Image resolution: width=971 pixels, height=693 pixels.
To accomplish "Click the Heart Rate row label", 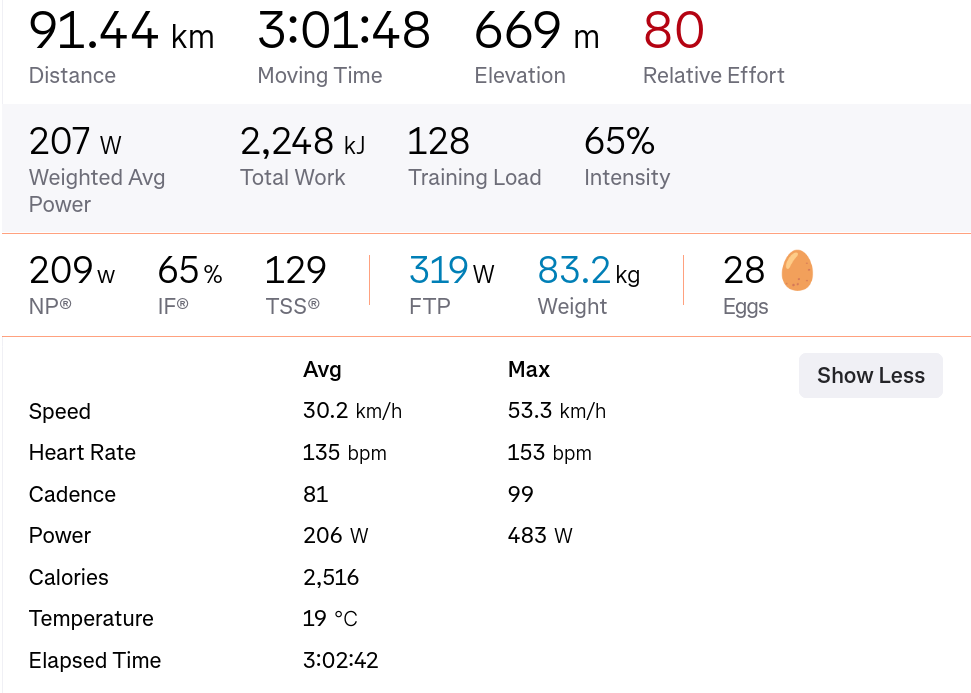I will [82, 453].
